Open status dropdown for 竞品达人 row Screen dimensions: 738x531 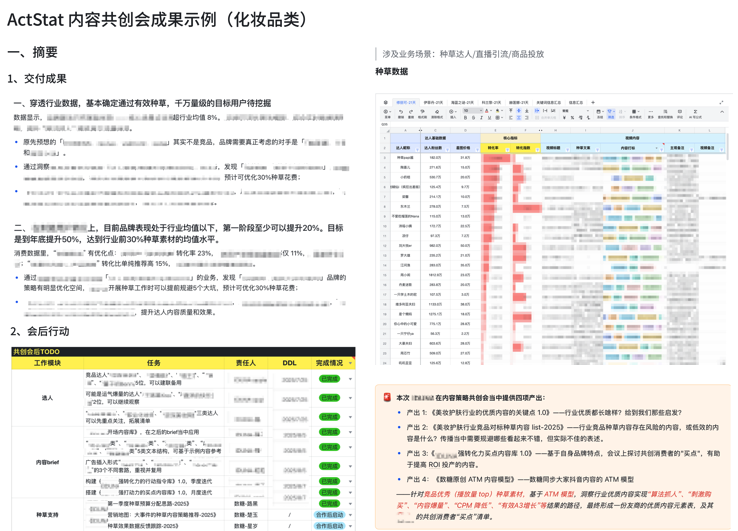tap(351, 379)
